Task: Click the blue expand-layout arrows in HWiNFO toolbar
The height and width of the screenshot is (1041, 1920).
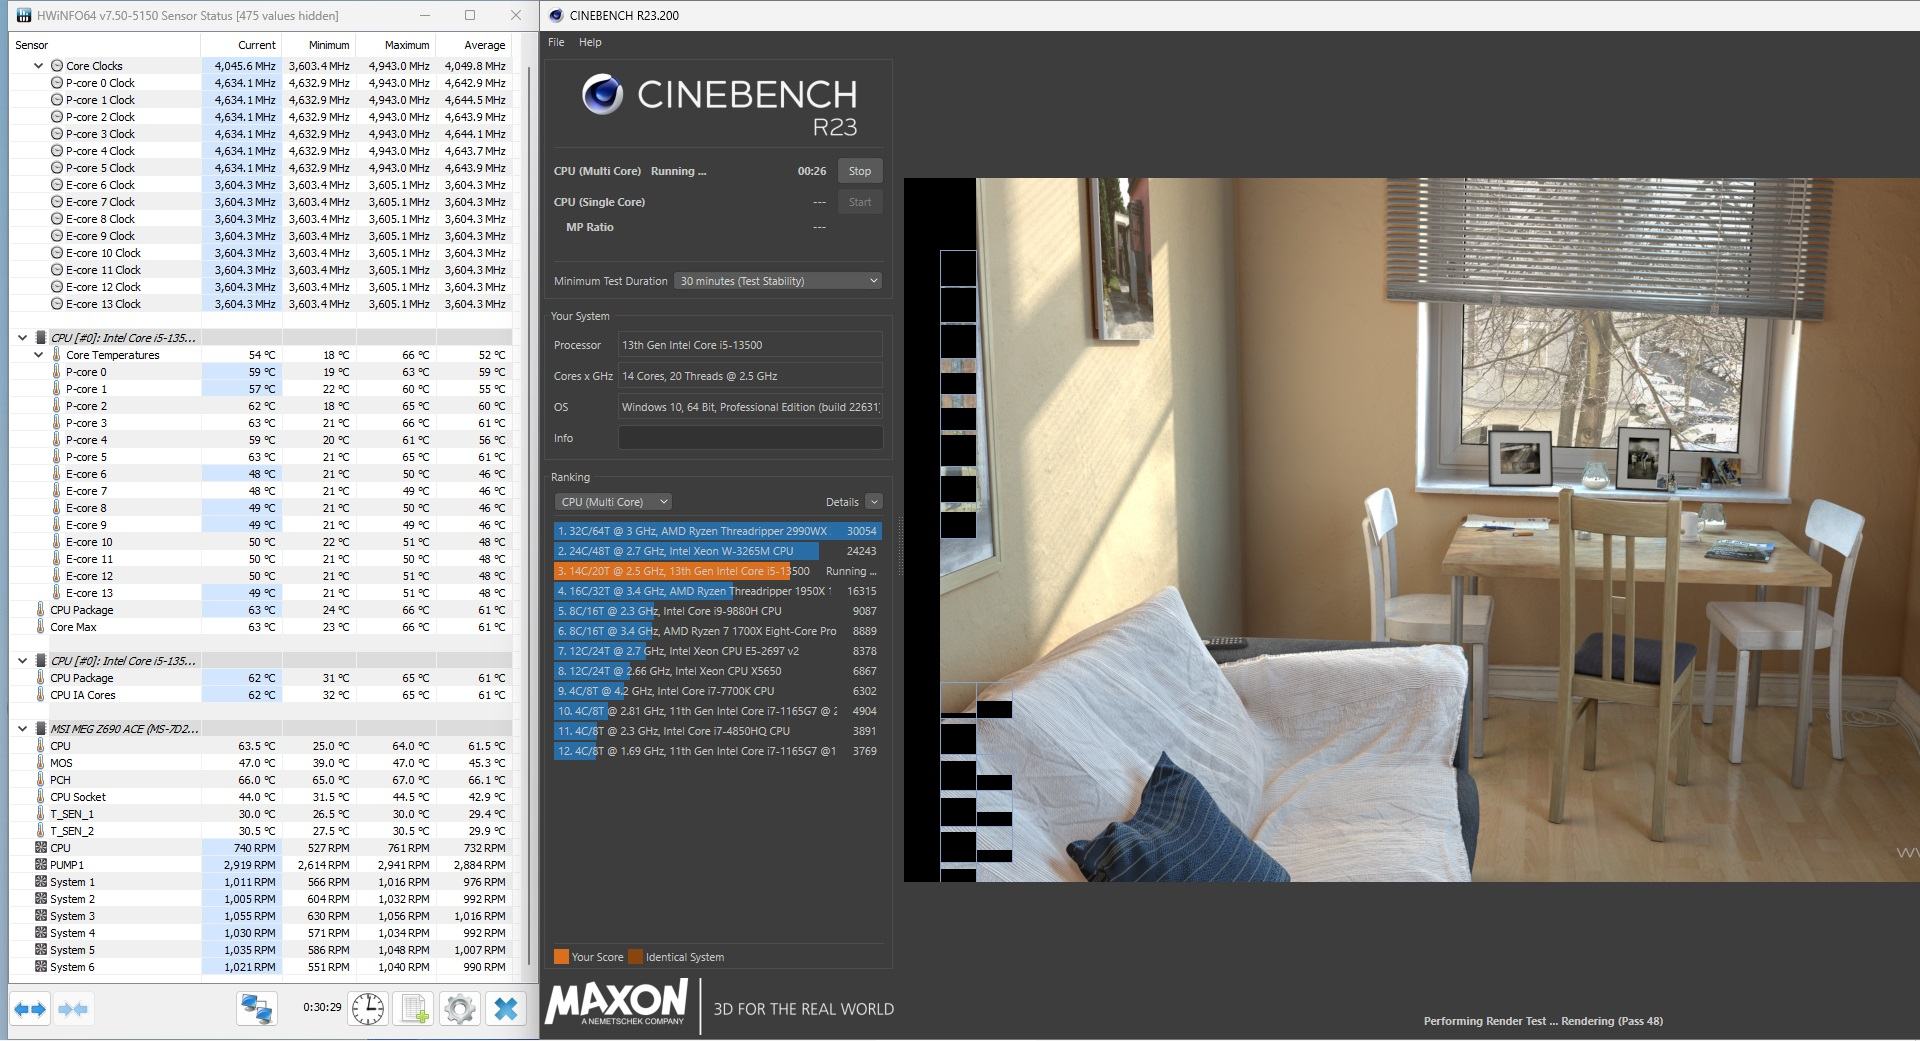Action: tap(31, 1009)
